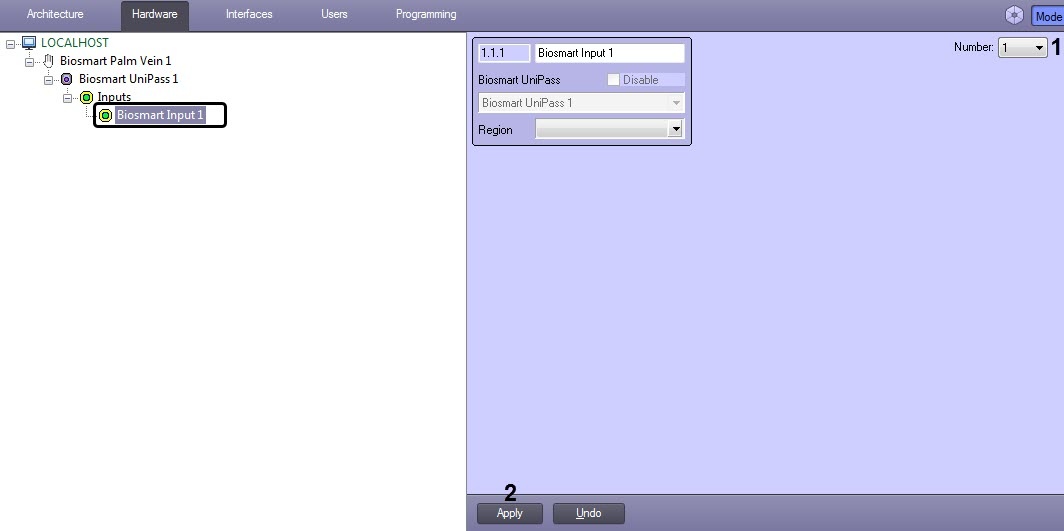Click the Inputs group icon
1064x531 pixels.
click(x=86, y=98)
